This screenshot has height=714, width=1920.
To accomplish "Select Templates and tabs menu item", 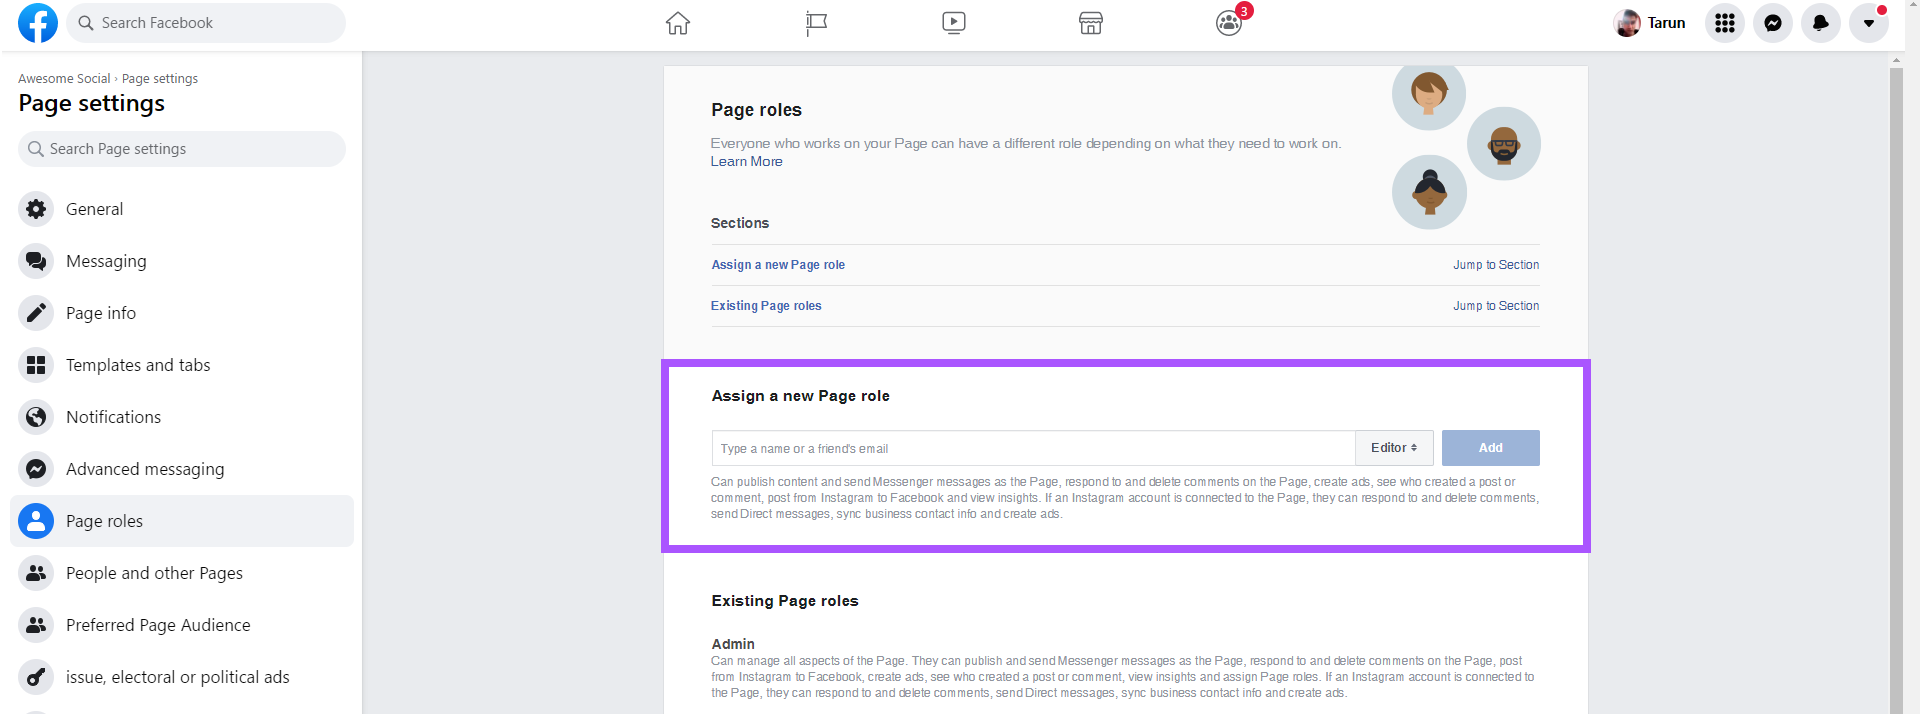I will pyautogui.click(x=182, y=365).
